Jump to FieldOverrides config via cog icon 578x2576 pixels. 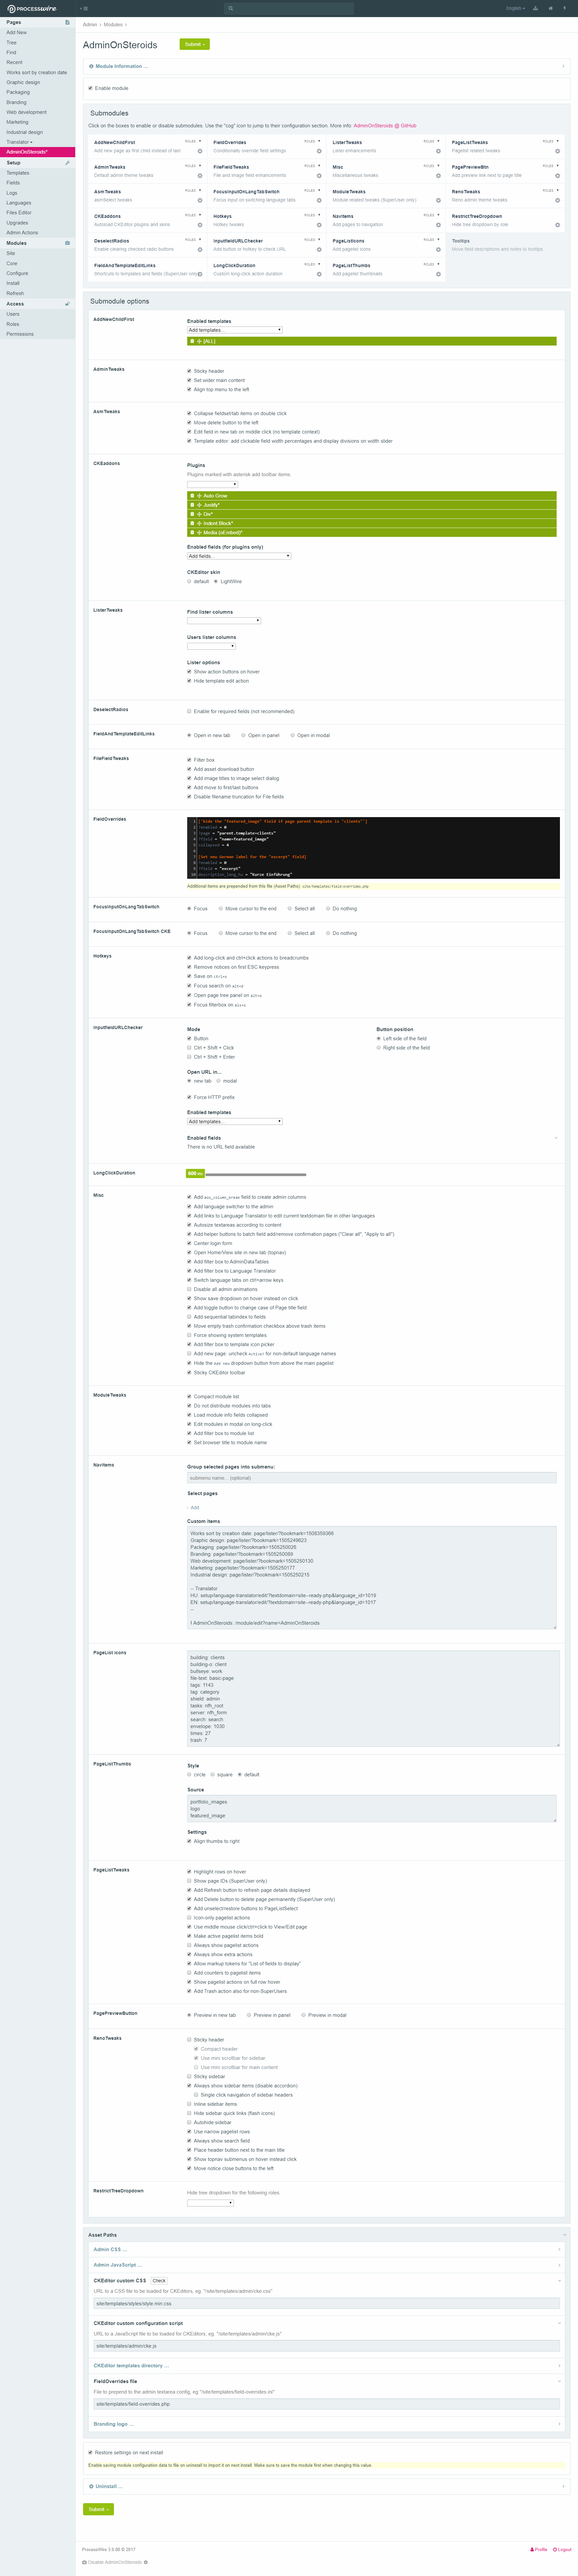click(319, 151)
